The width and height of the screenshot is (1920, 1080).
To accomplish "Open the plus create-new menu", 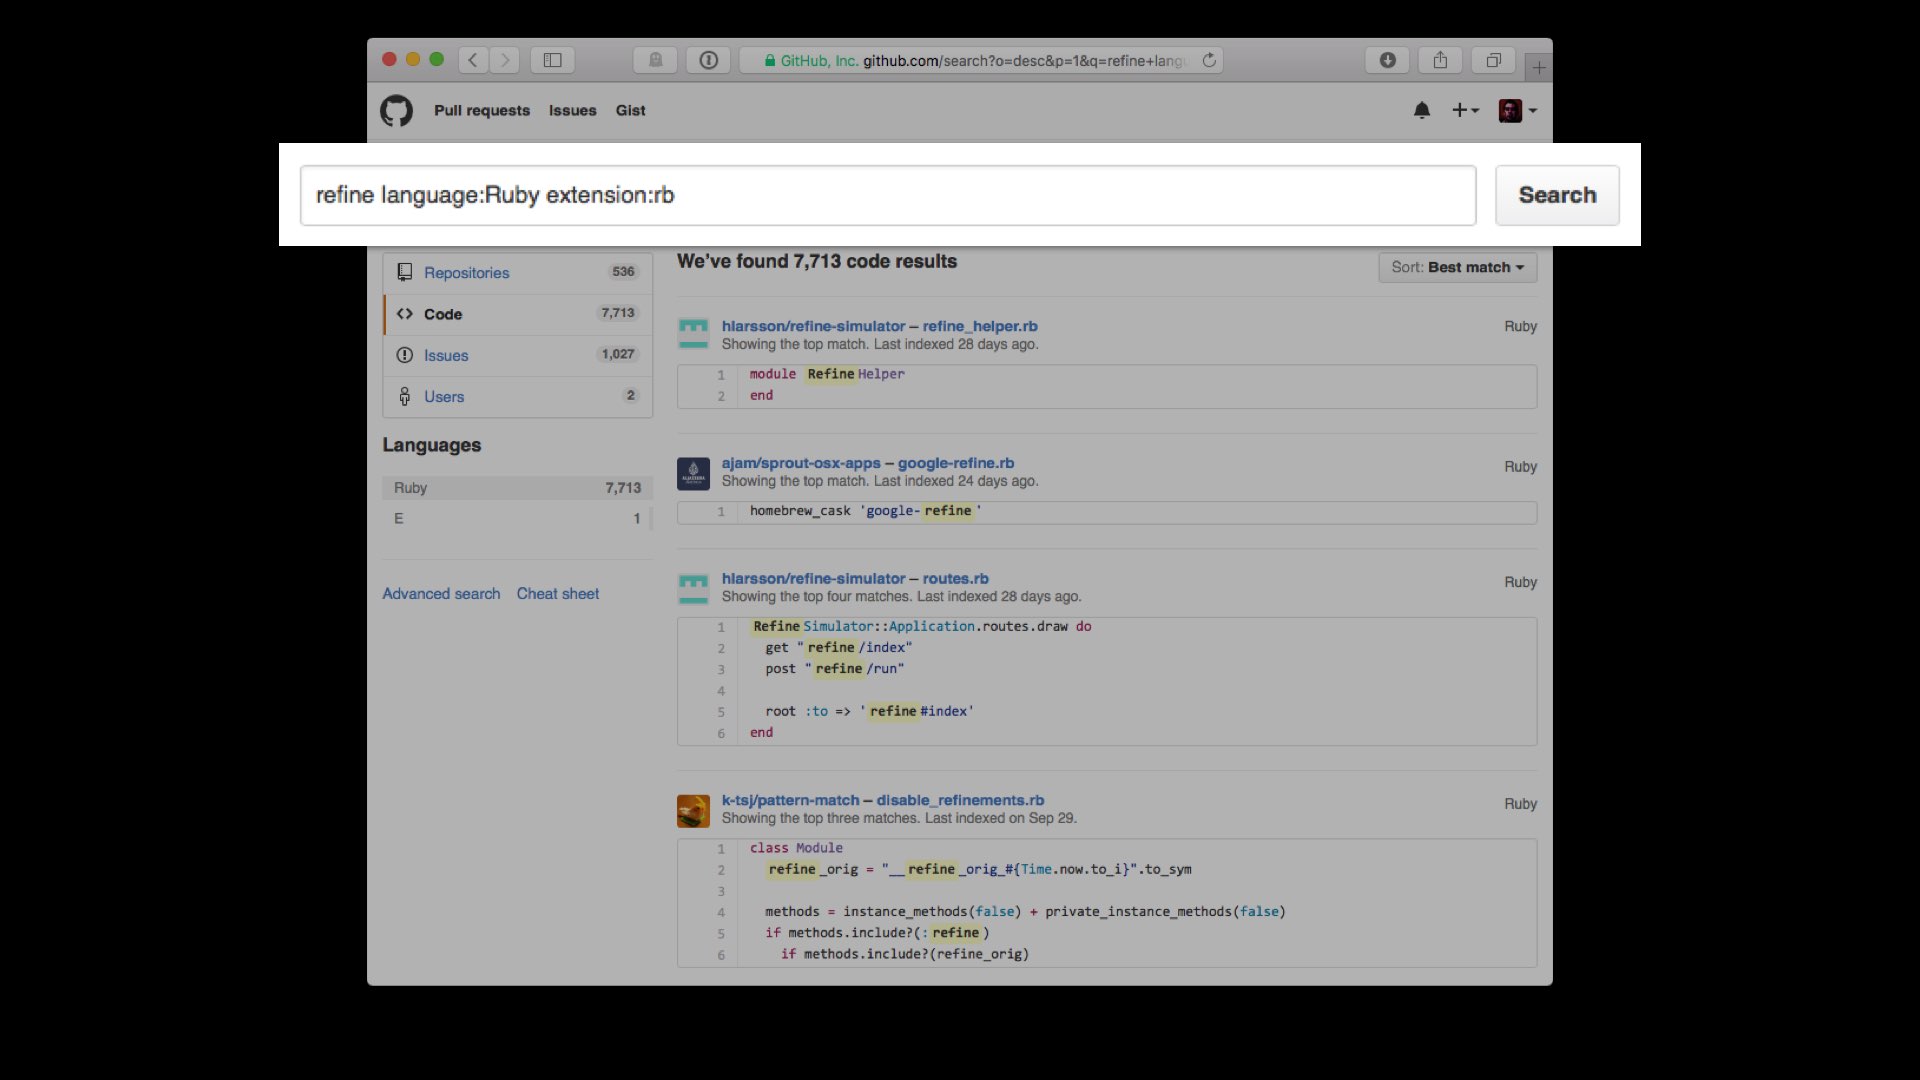I will 1465,110.
